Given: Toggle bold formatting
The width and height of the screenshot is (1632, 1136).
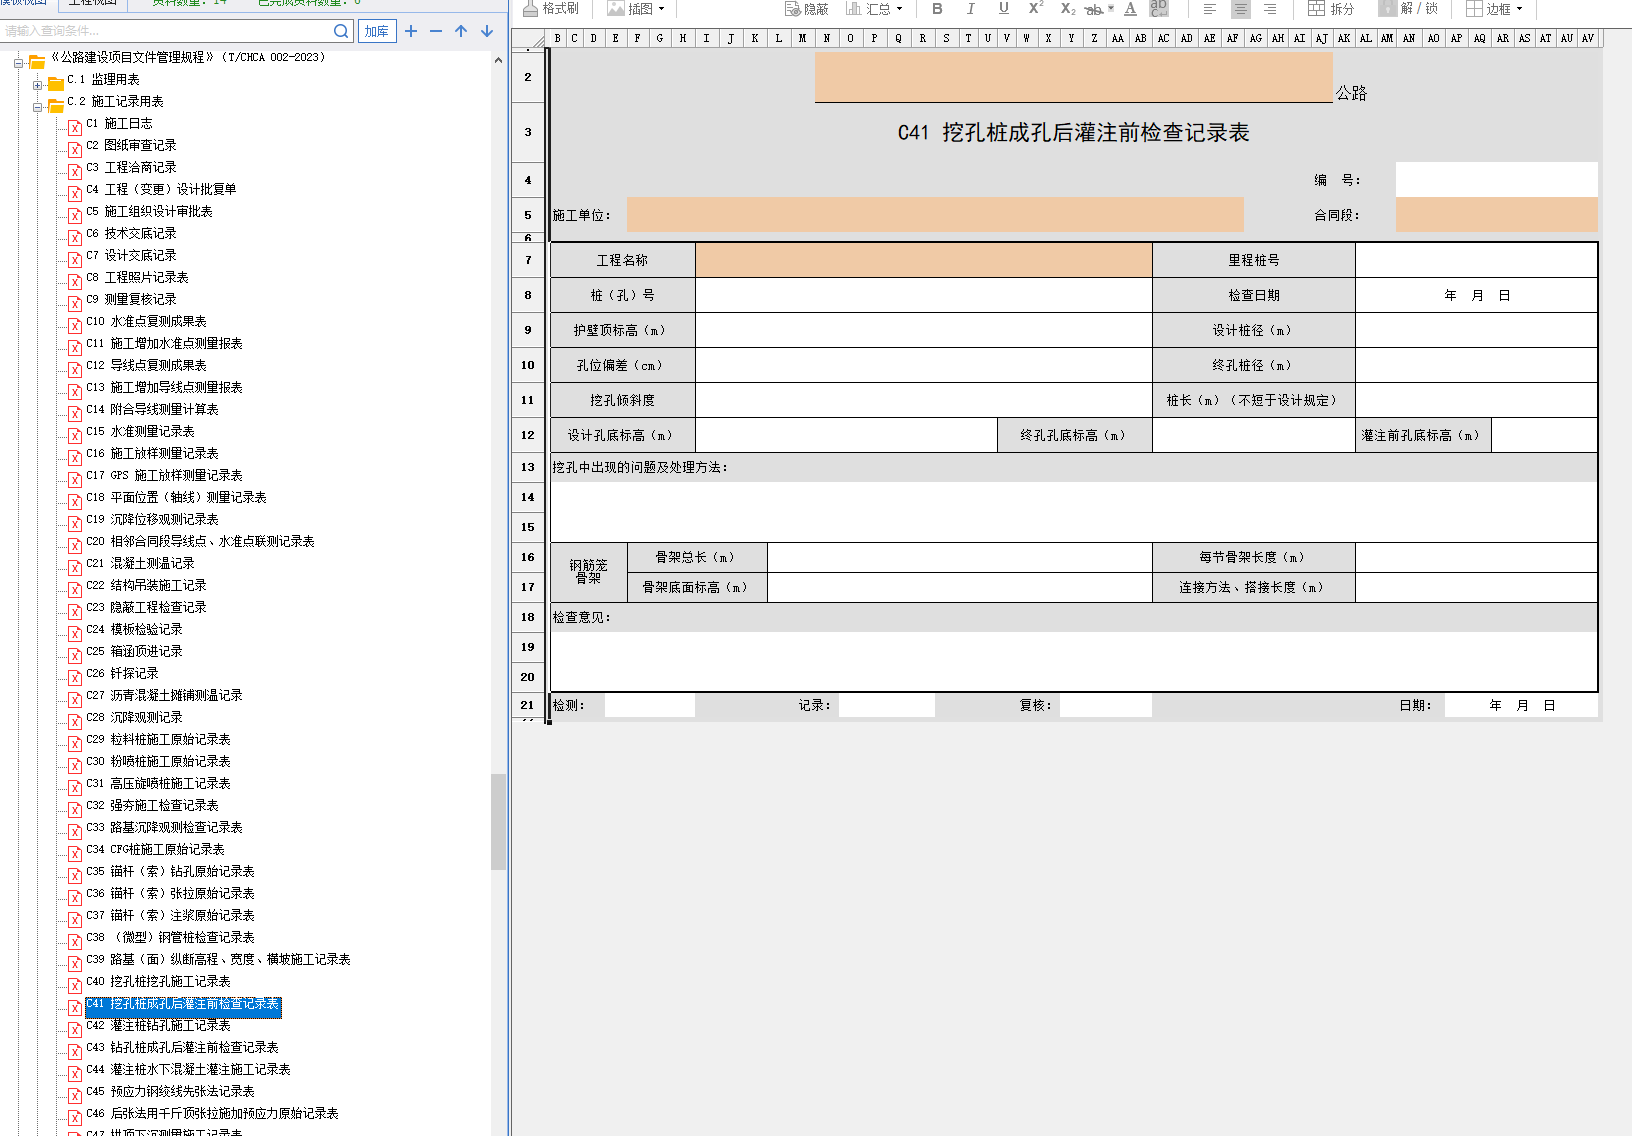Looking at the screenshot, I should click(x=937, y=9).
